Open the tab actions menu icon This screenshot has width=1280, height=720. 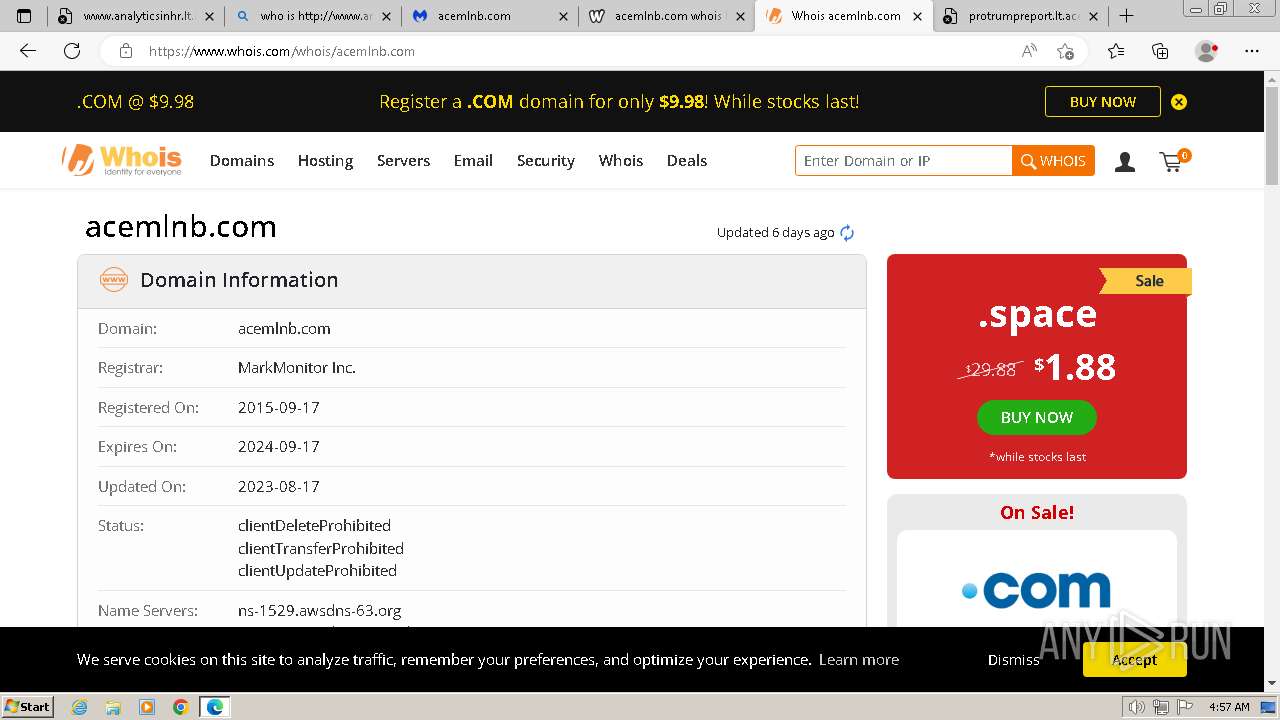(x=24, y=16)
